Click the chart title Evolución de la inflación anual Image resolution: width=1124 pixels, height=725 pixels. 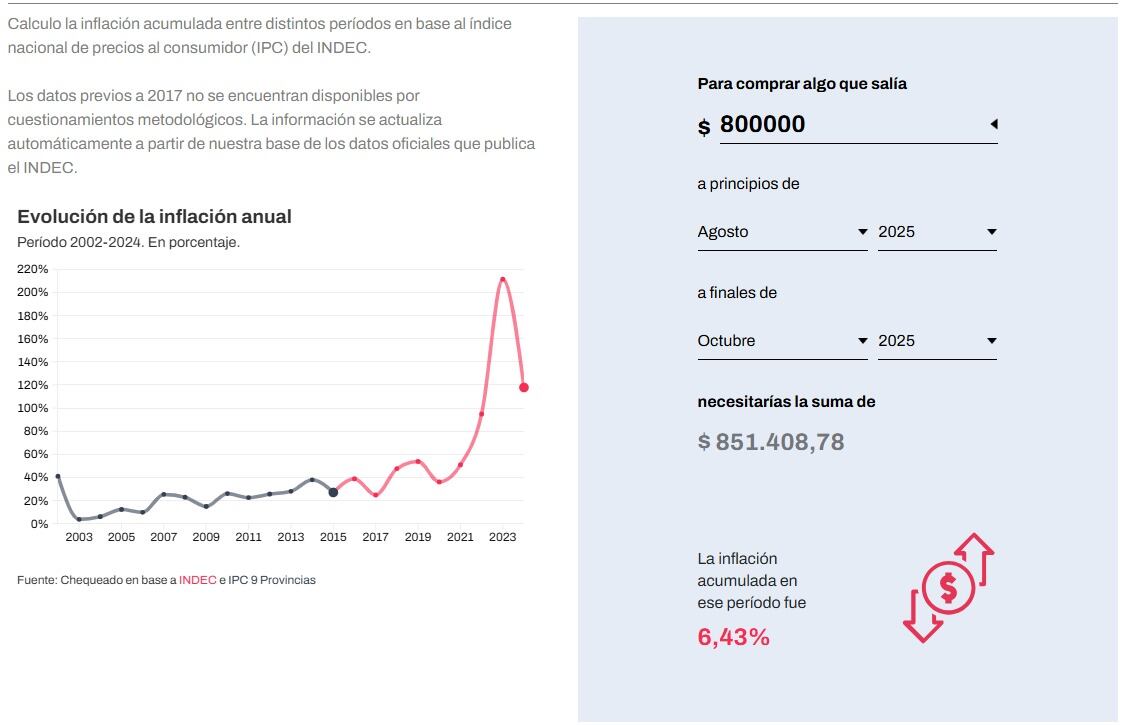coord(154,216)
